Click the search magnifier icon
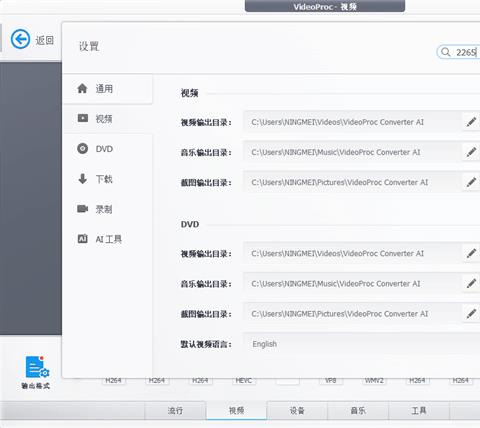The image size is (480, 428). [x=446, y=52]
